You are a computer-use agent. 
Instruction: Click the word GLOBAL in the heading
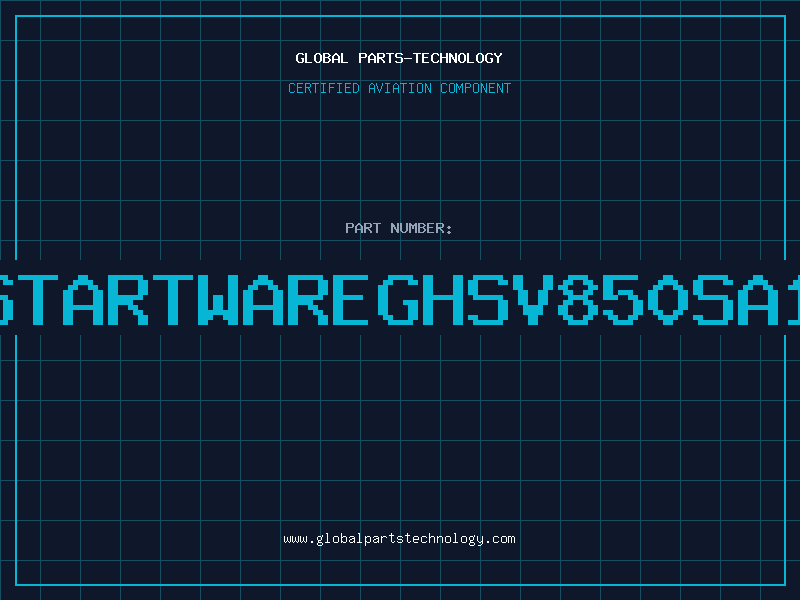point(322,58)
